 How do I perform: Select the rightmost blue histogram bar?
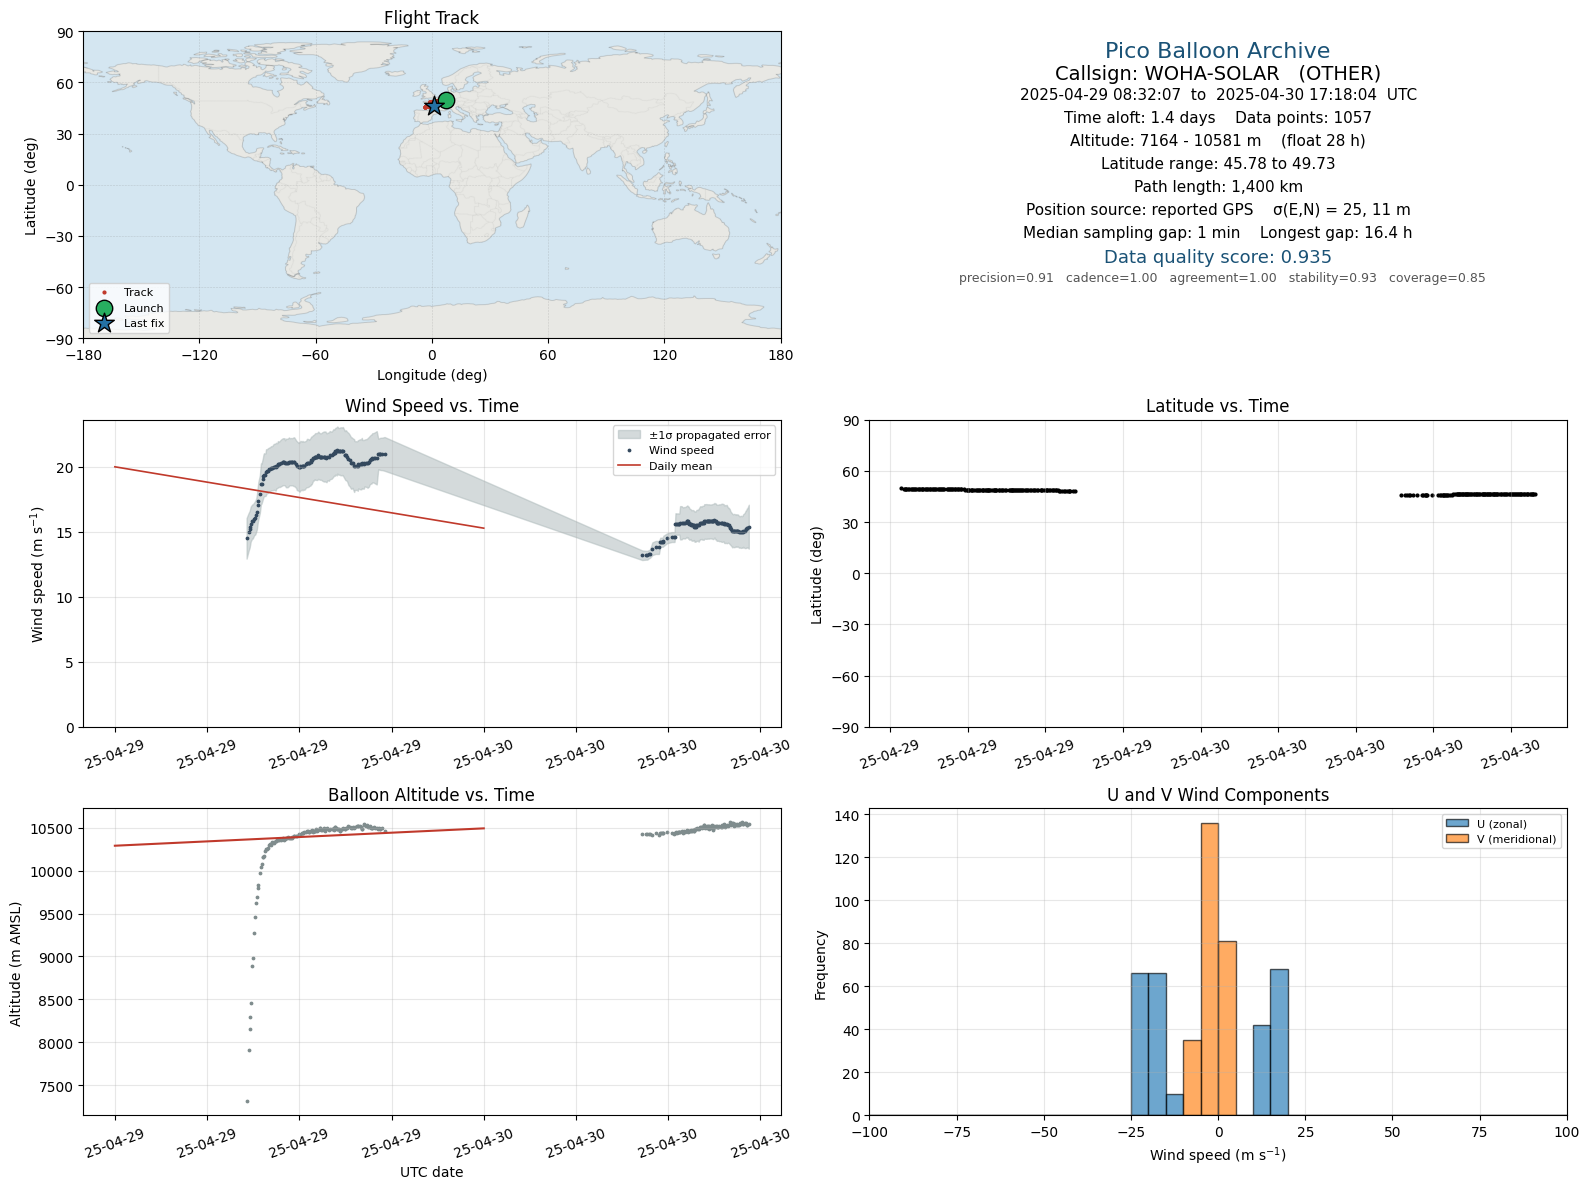pyautogui.click(x=1279, y=1042)
